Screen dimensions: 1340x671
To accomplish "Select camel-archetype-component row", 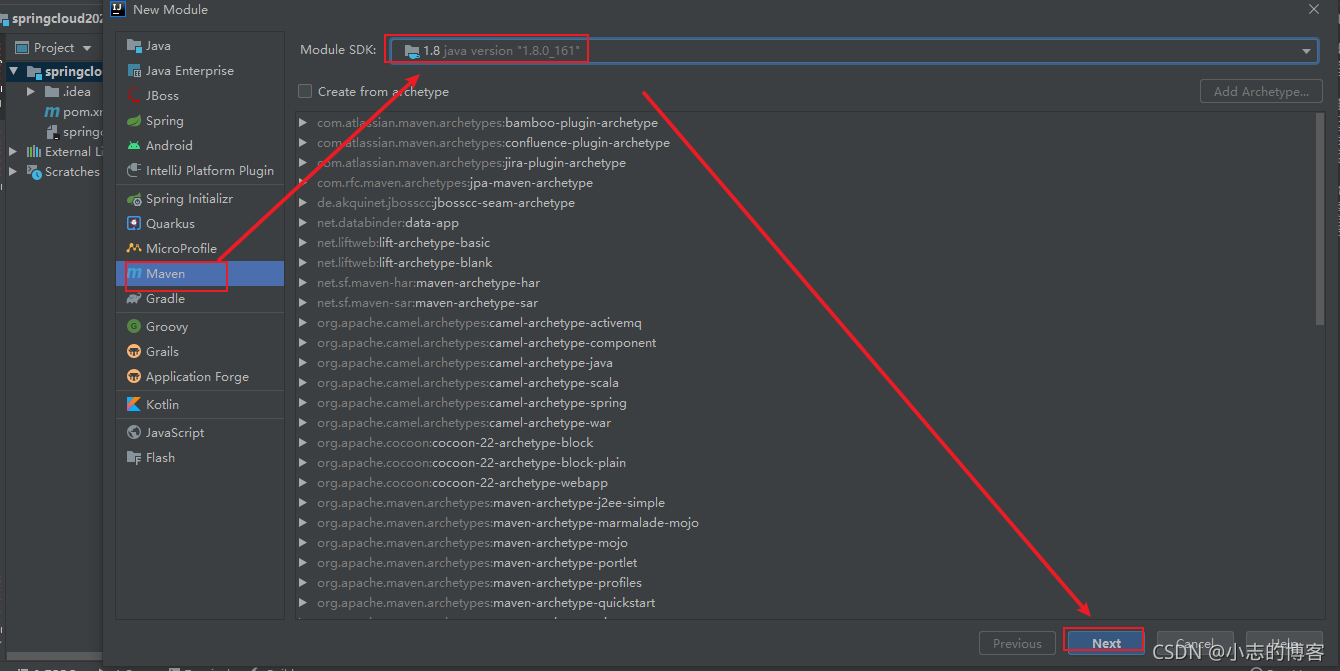I will (x=806, y=343).
